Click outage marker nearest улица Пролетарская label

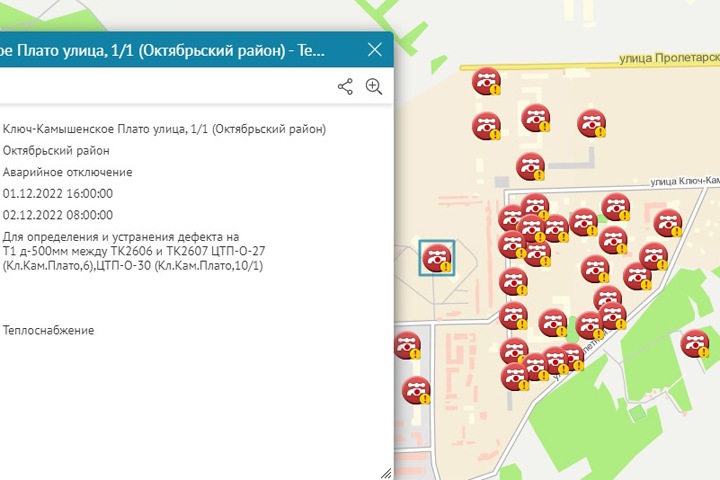coord(487,81)
